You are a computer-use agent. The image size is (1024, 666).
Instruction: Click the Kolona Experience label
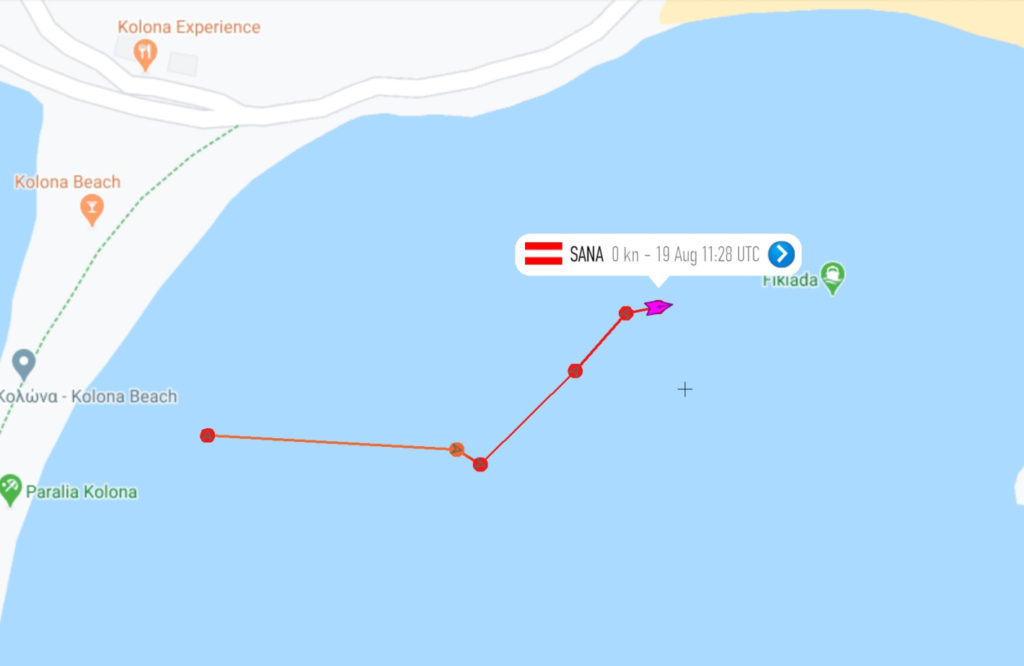(189, 27)
